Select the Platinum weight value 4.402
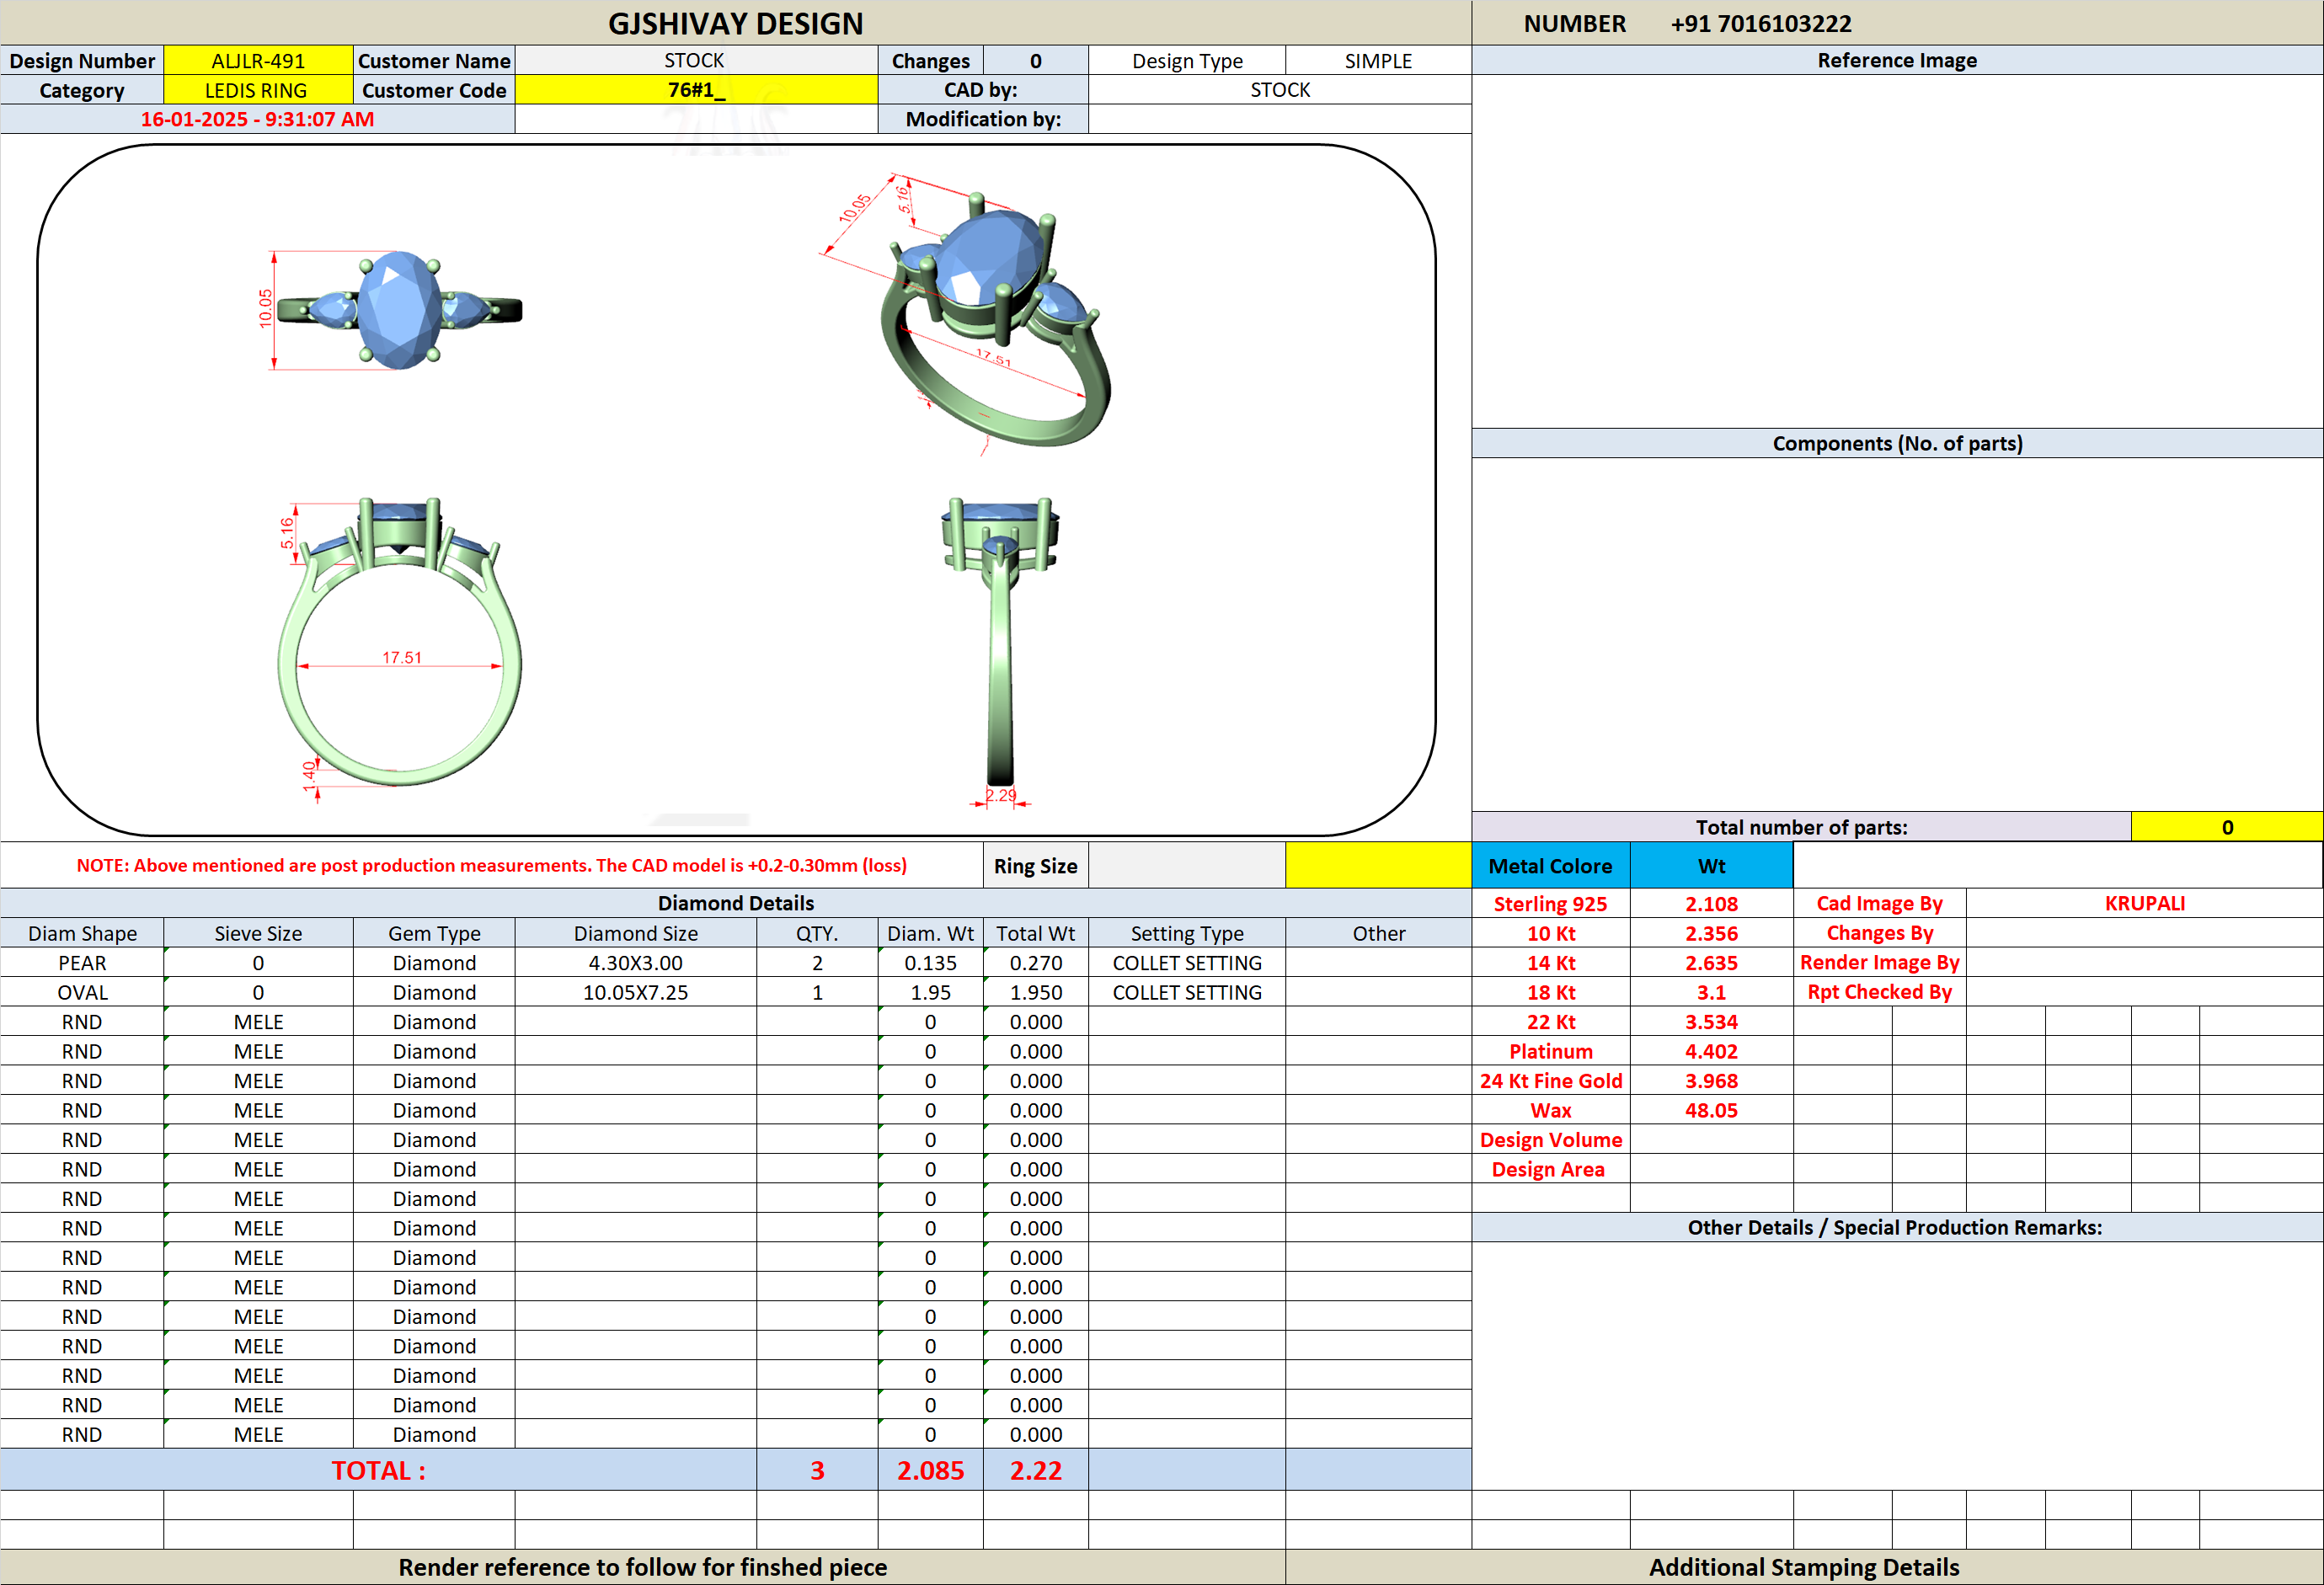 click(x=1711, y=1051)
